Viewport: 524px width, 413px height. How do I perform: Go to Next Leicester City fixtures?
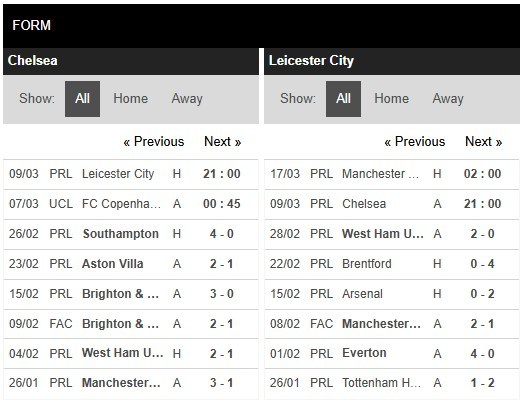click(x=484, y=142)
